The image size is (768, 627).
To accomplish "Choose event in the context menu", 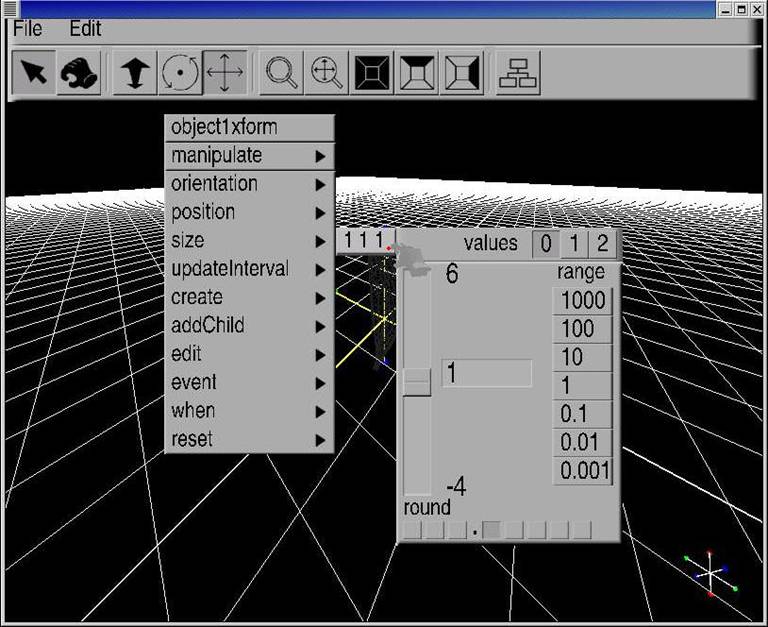I will [250, 383].
